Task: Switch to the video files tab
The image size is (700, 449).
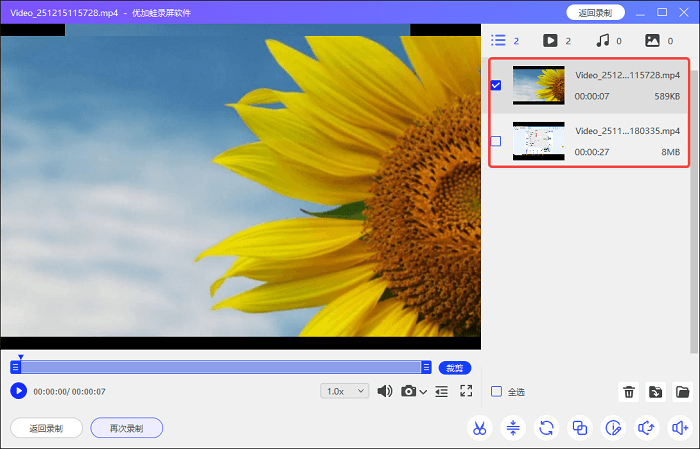Action: pos(550,41)
